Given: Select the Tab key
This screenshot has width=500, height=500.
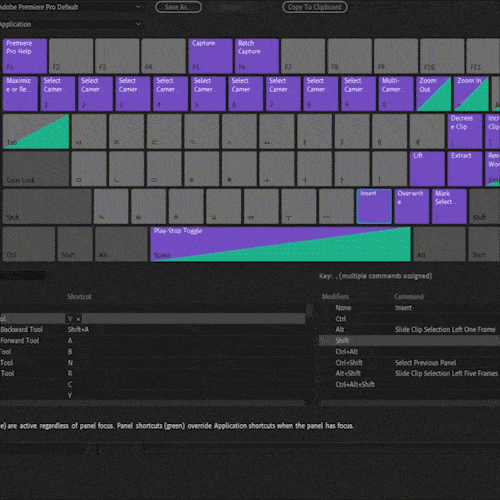Looking at the screenshot, I should pyautogui.click(x=36, y=131).
